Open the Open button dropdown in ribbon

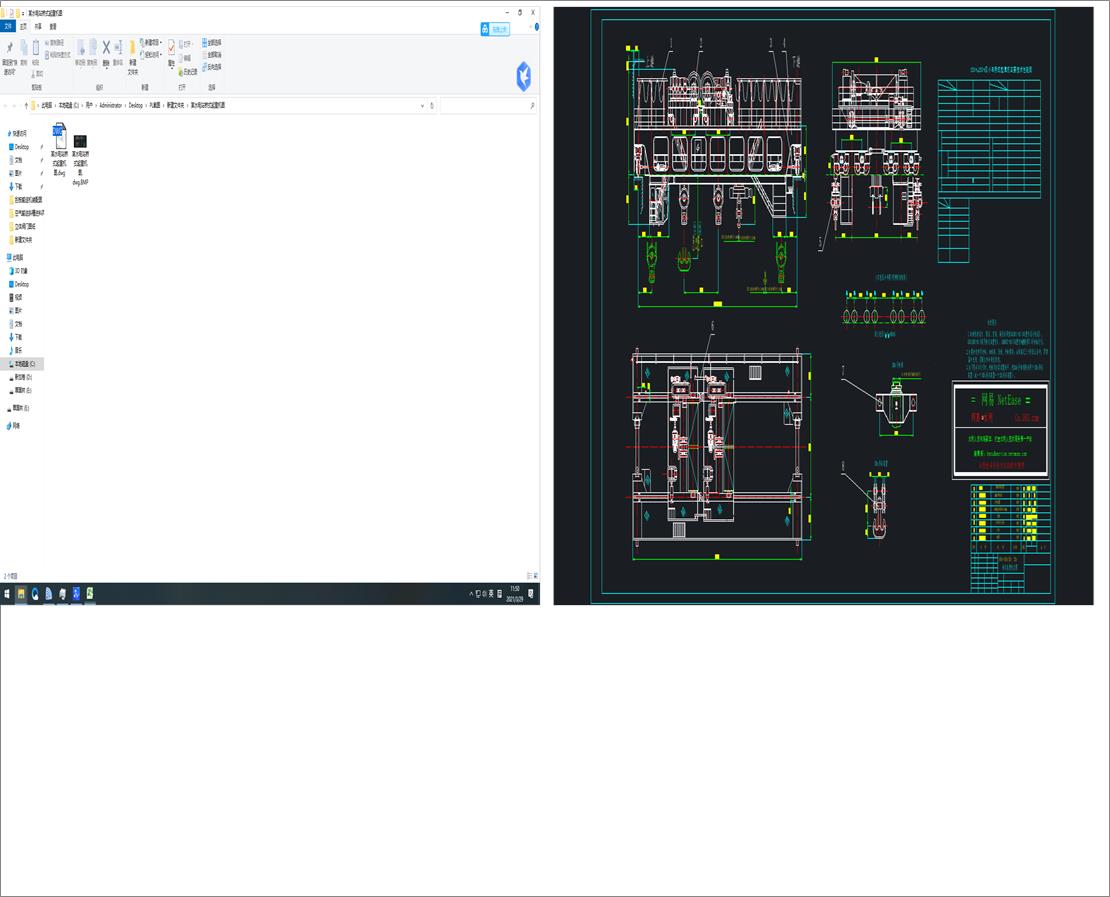188,44
